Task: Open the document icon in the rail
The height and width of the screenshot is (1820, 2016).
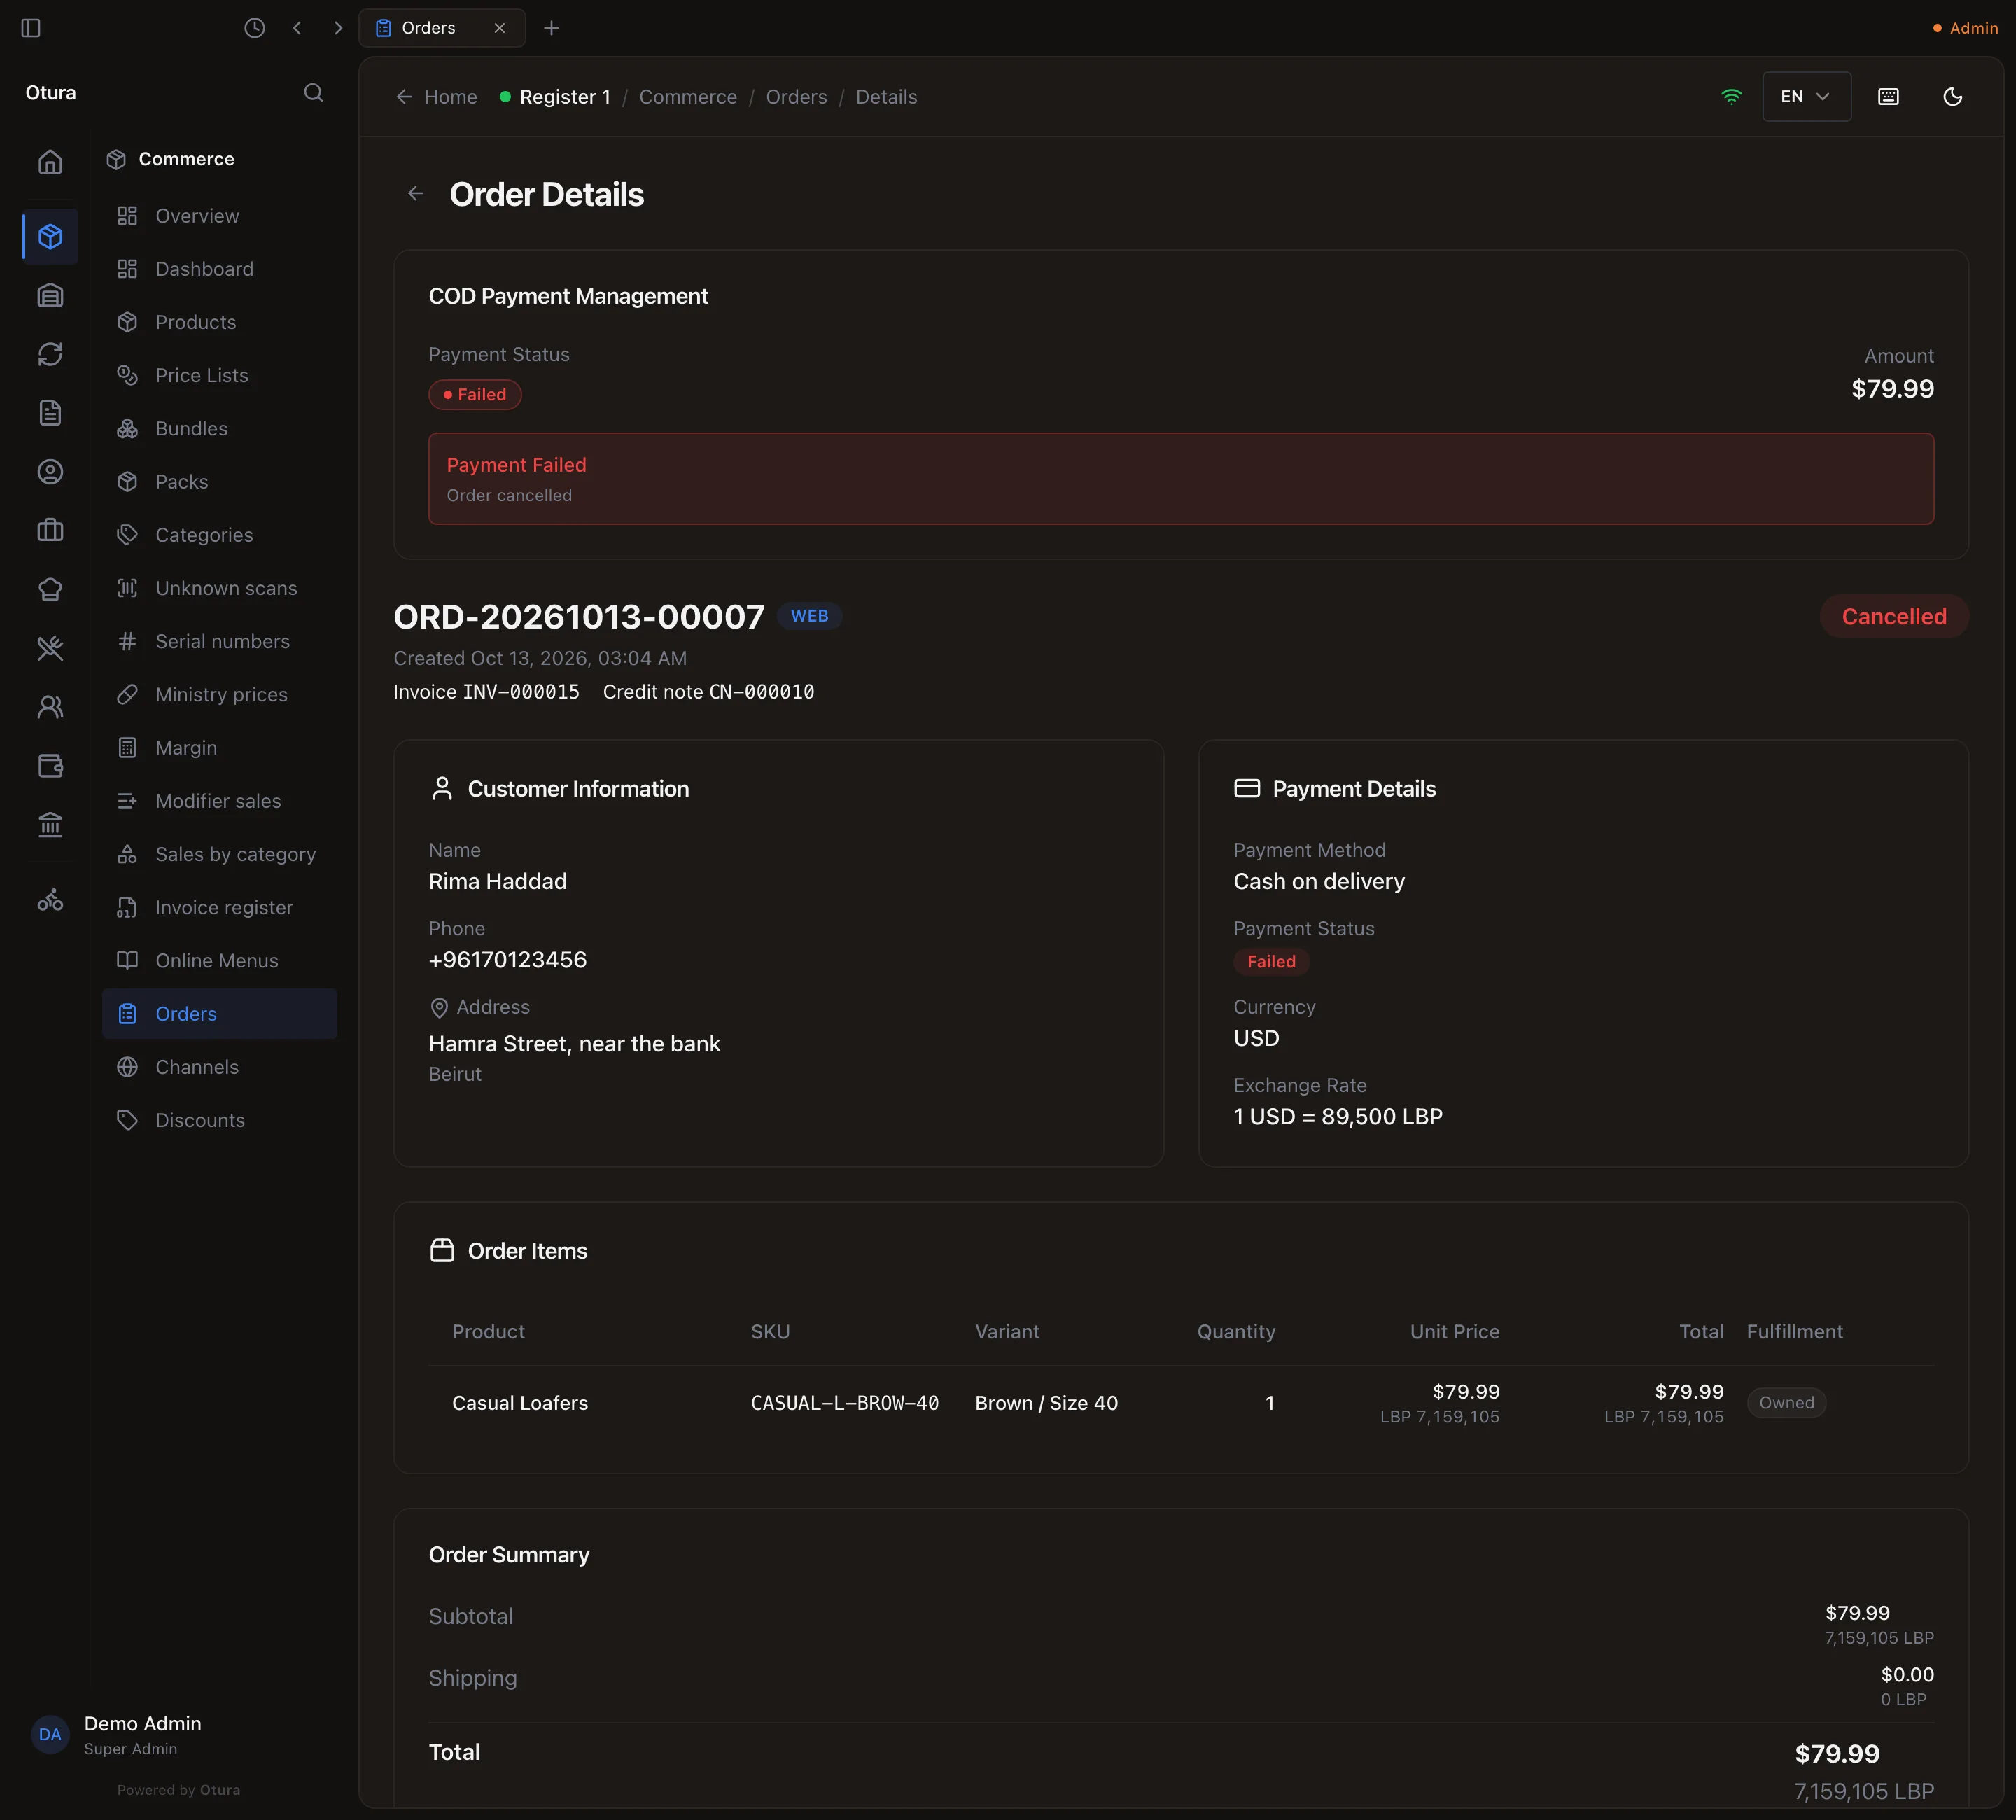Action: tap(50, 413)
